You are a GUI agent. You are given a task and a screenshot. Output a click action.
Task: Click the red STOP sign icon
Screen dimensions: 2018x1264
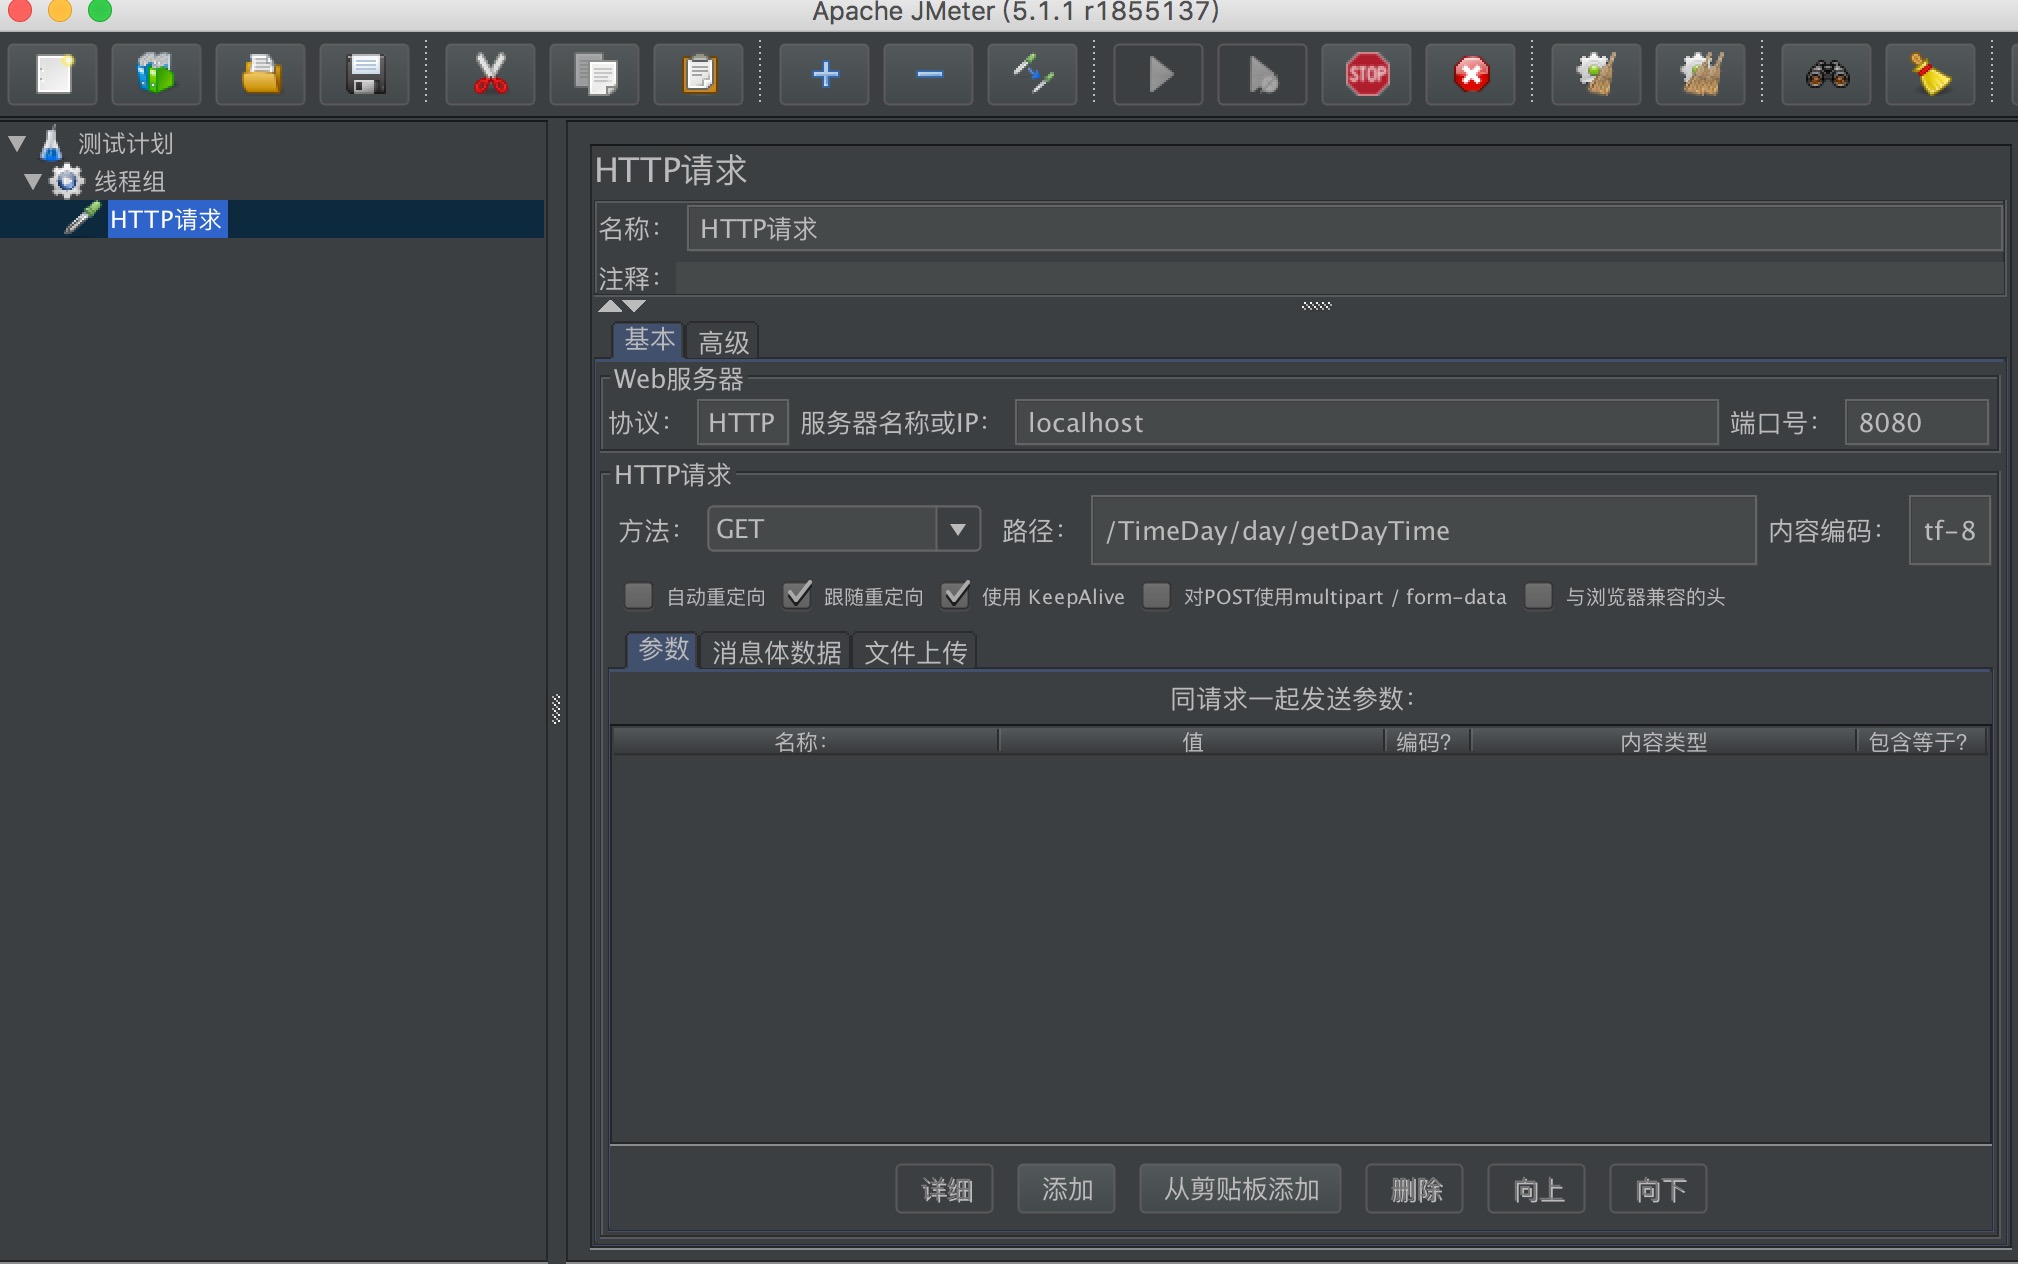coord(1367,75)
